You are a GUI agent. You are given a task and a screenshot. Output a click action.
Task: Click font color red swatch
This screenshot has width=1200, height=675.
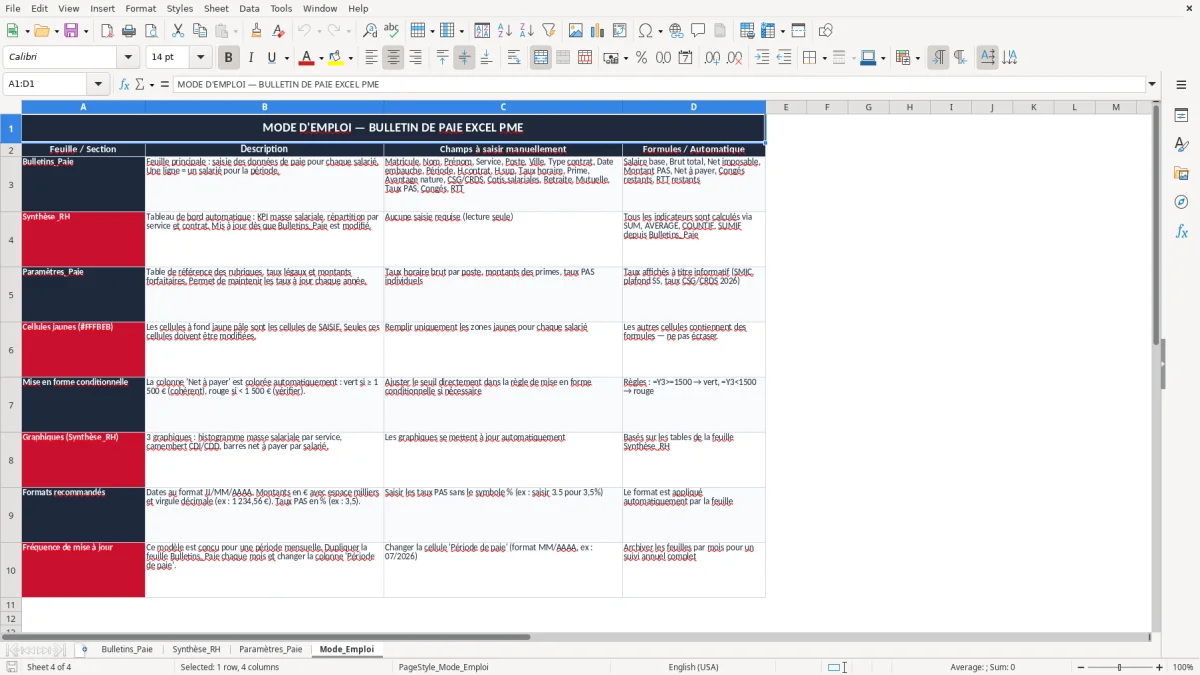(307, 58)
